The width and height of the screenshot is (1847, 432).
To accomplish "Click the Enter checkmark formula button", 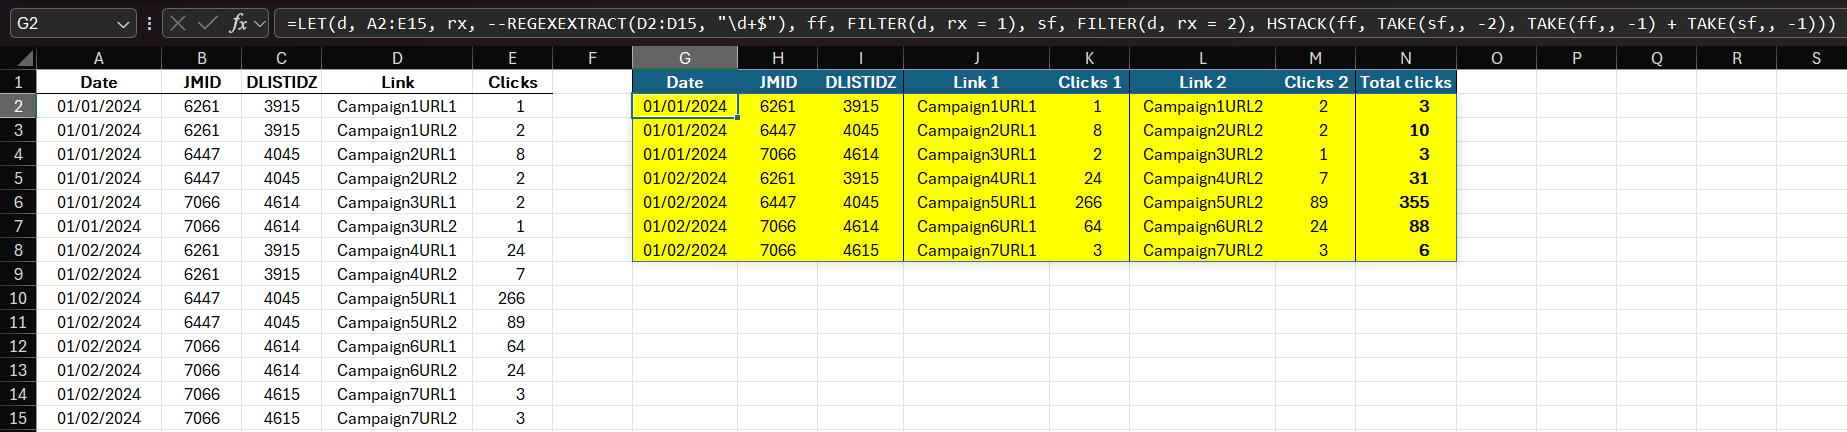I will point(208,23).
